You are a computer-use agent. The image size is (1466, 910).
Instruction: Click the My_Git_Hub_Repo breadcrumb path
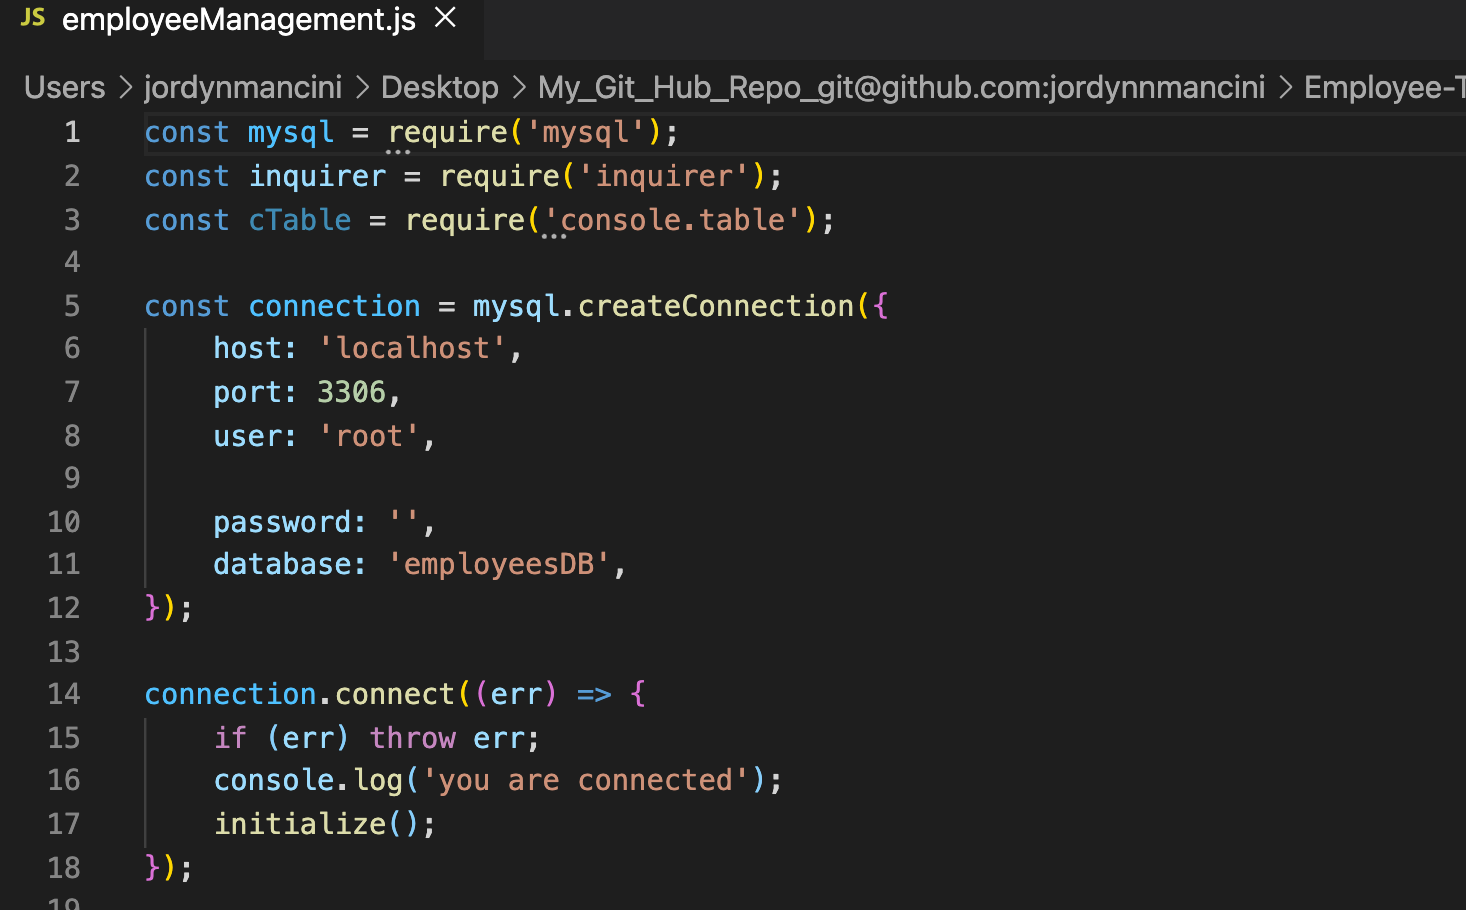click(x=901, y=88)
